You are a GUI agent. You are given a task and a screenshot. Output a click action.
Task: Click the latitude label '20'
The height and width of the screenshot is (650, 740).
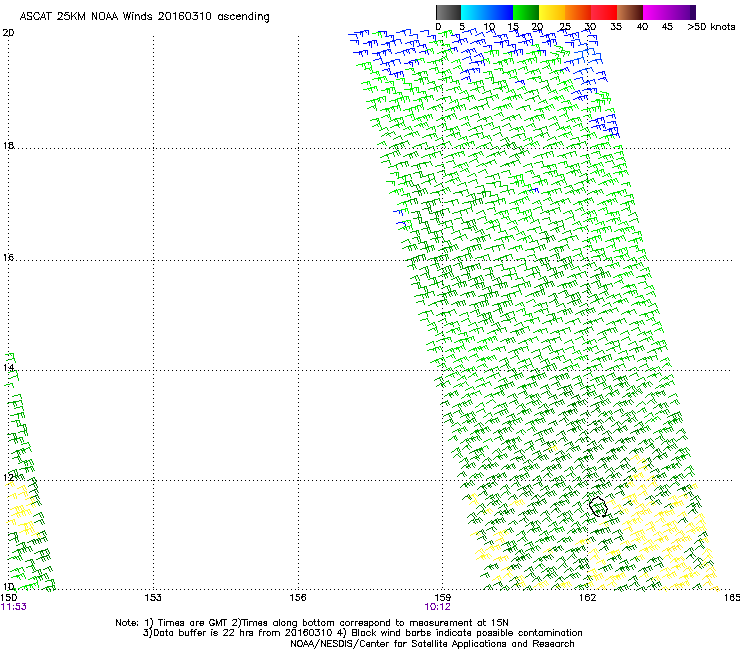8,33
